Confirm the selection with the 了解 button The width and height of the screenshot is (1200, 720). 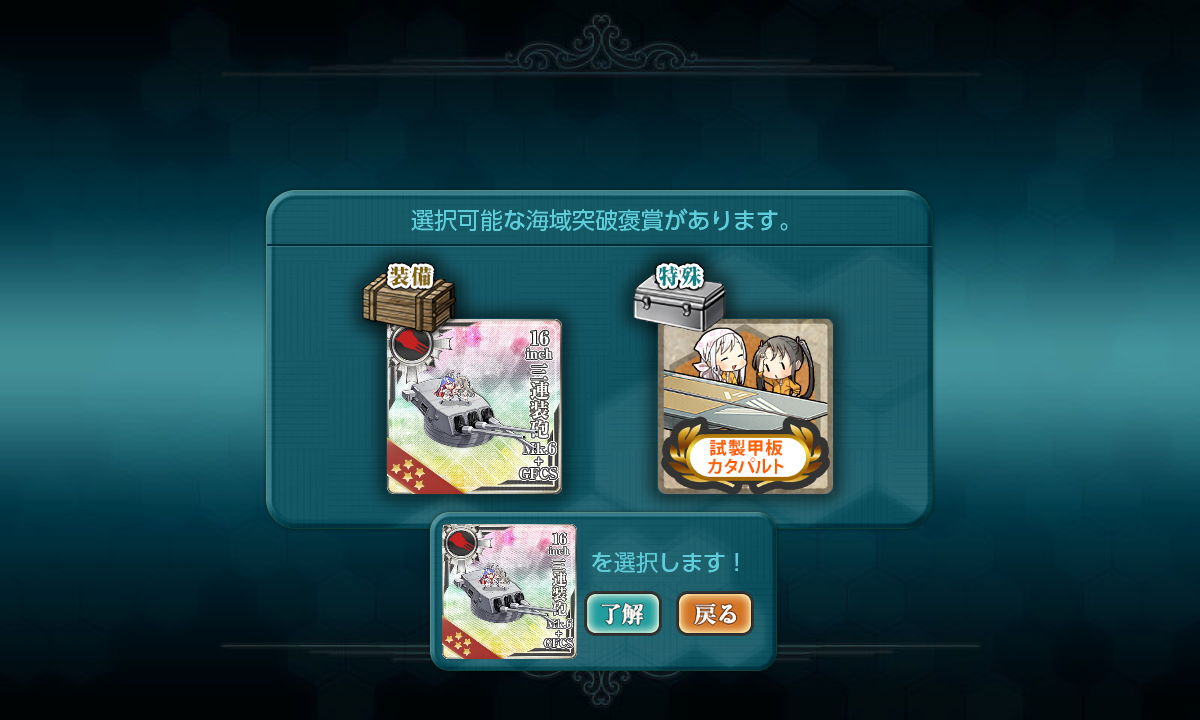tap(623, 614)
